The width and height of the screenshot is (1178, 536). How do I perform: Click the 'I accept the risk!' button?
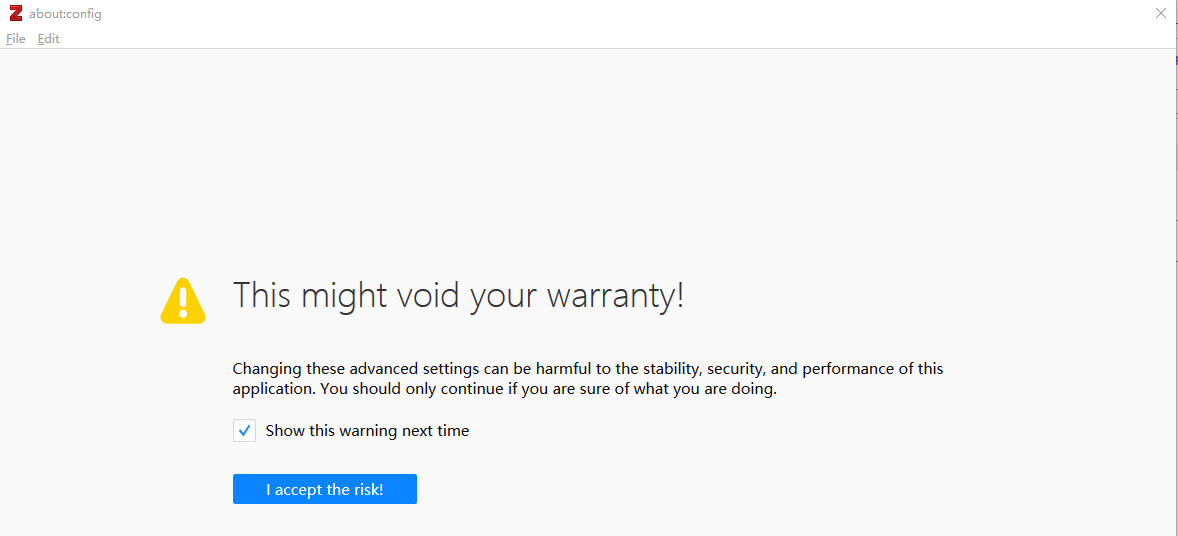(x=325, y=489)
